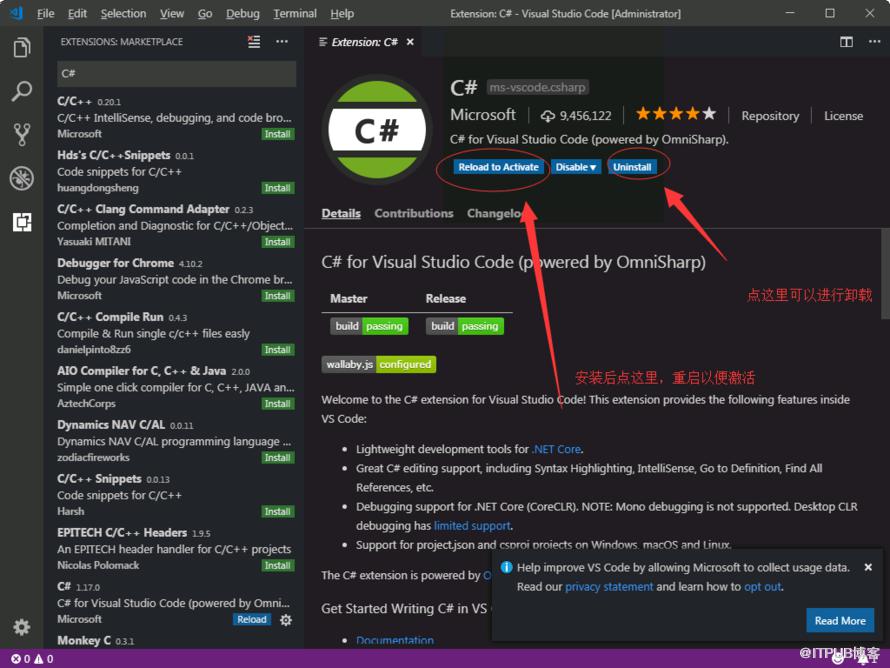890x668 pixels.
Task: Open the File menu
Action: pos(45,14)
